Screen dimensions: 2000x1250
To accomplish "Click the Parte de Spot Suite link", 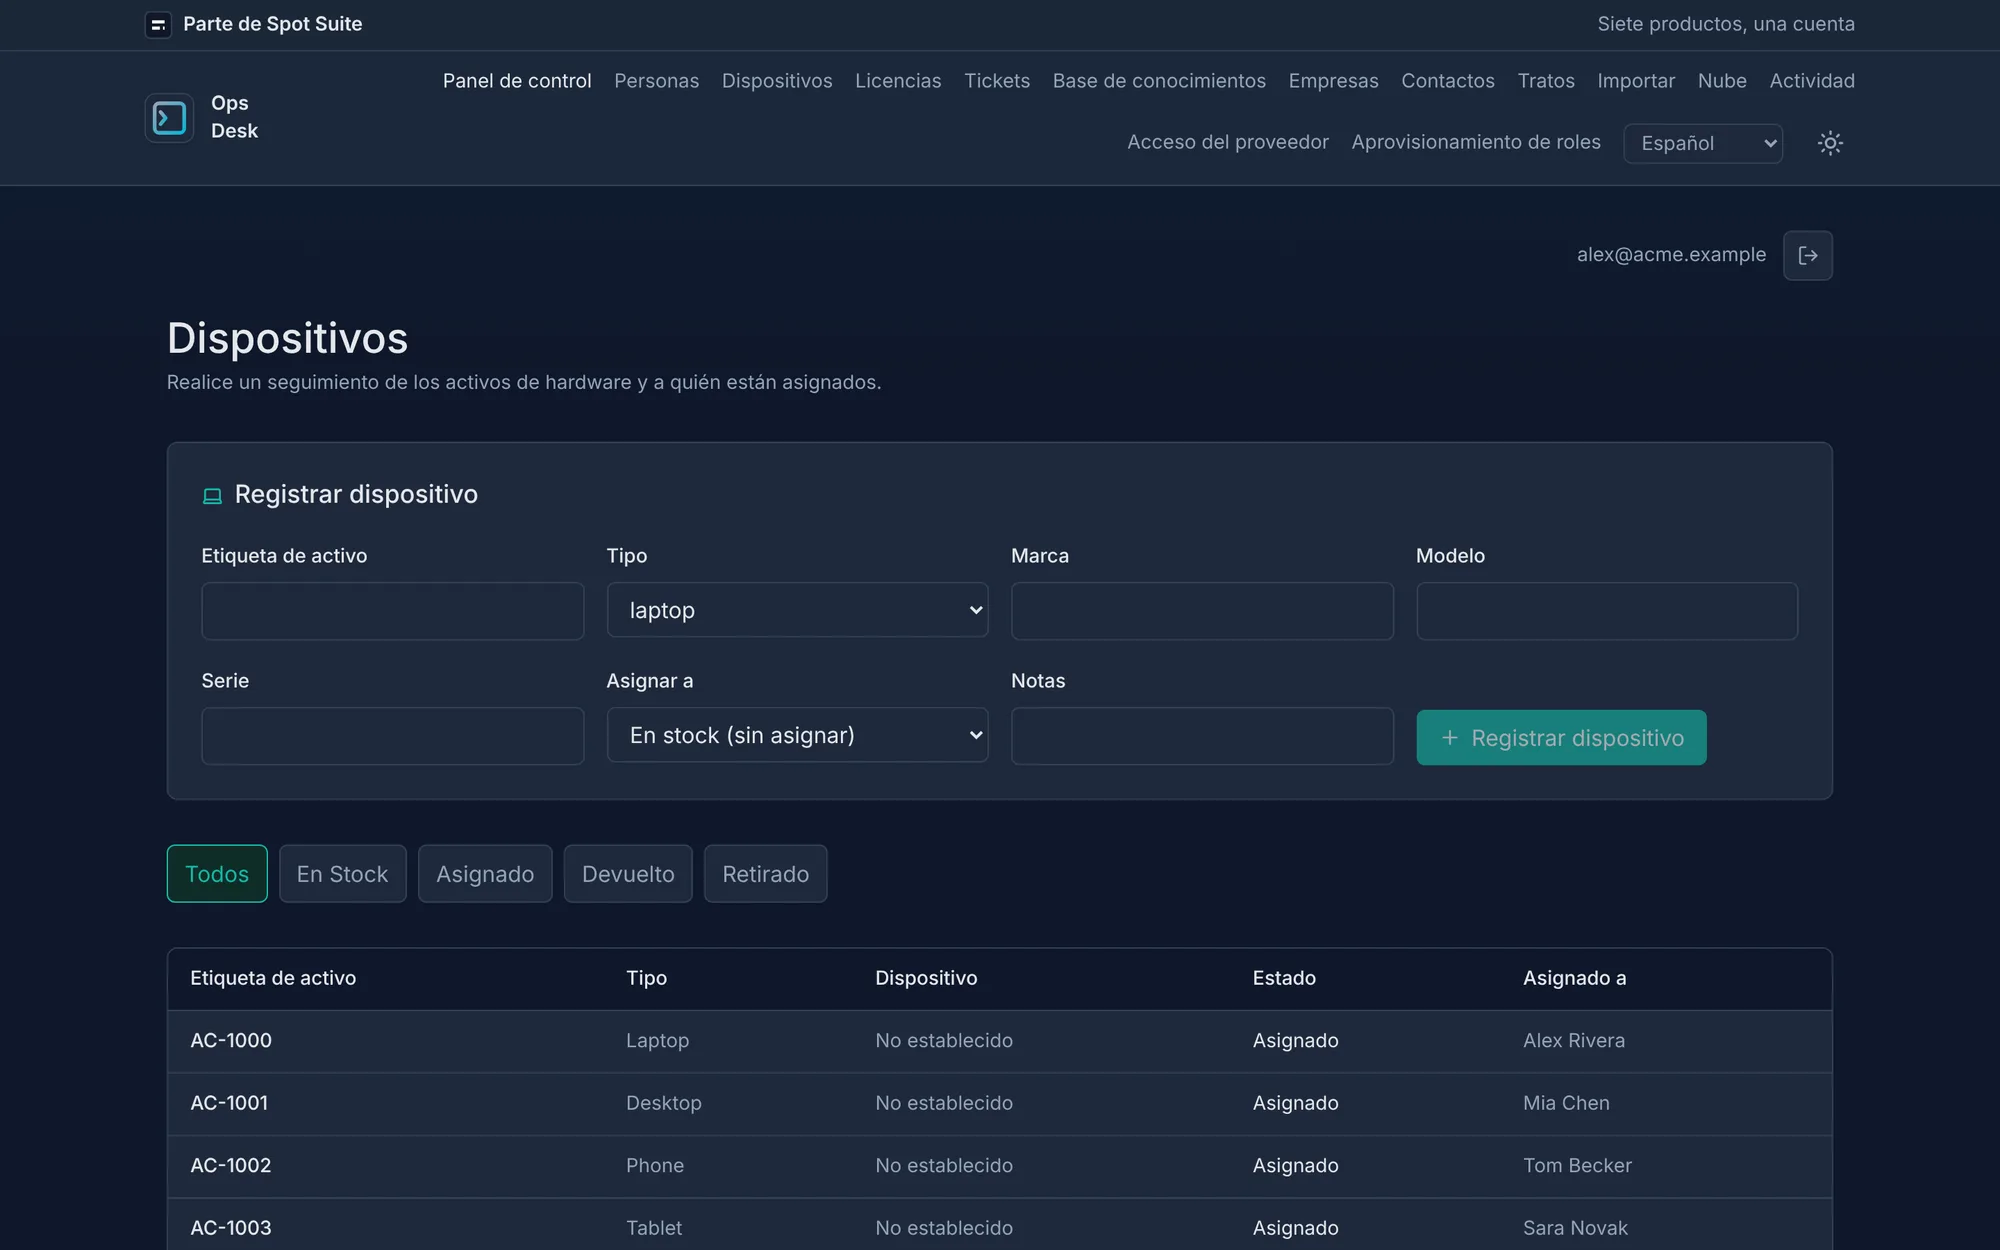I will (x=272, y=24).
